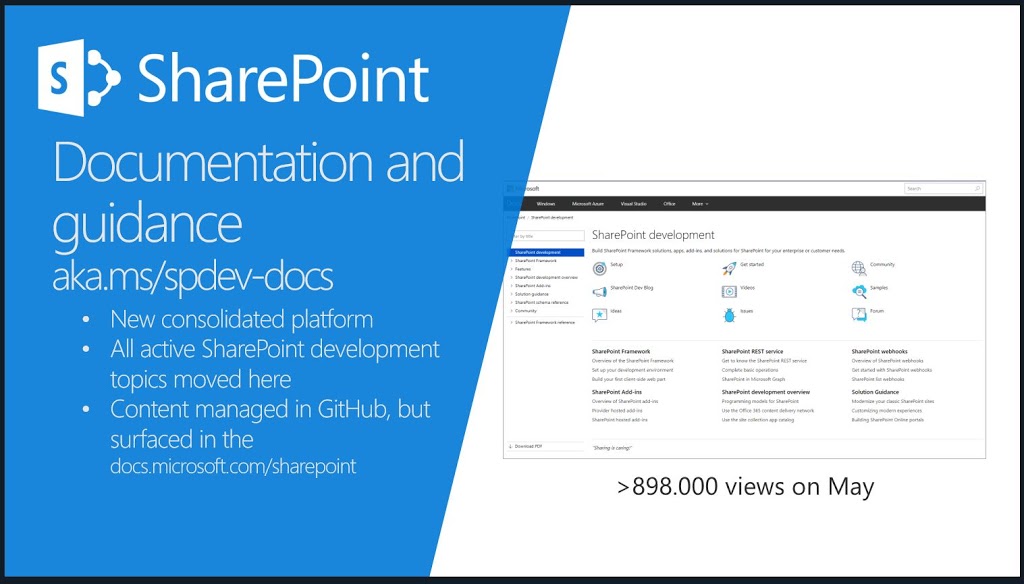Open Customizing modern experiences link
Screen dimensions: 1024x584
[886, 411]
